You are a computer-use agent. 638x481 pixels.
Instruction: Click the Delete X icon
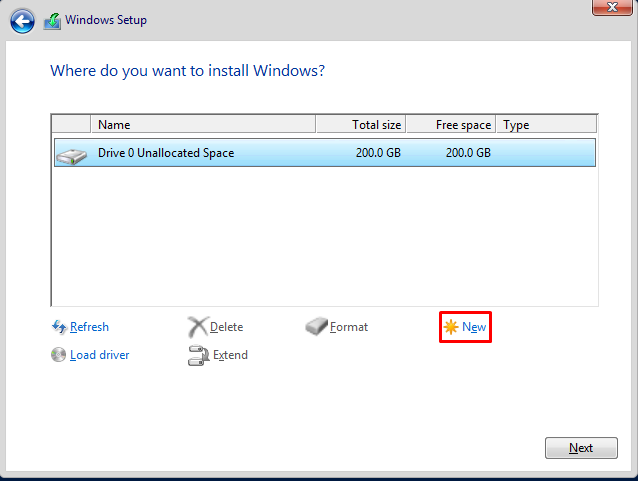click(x=198, y=327)
